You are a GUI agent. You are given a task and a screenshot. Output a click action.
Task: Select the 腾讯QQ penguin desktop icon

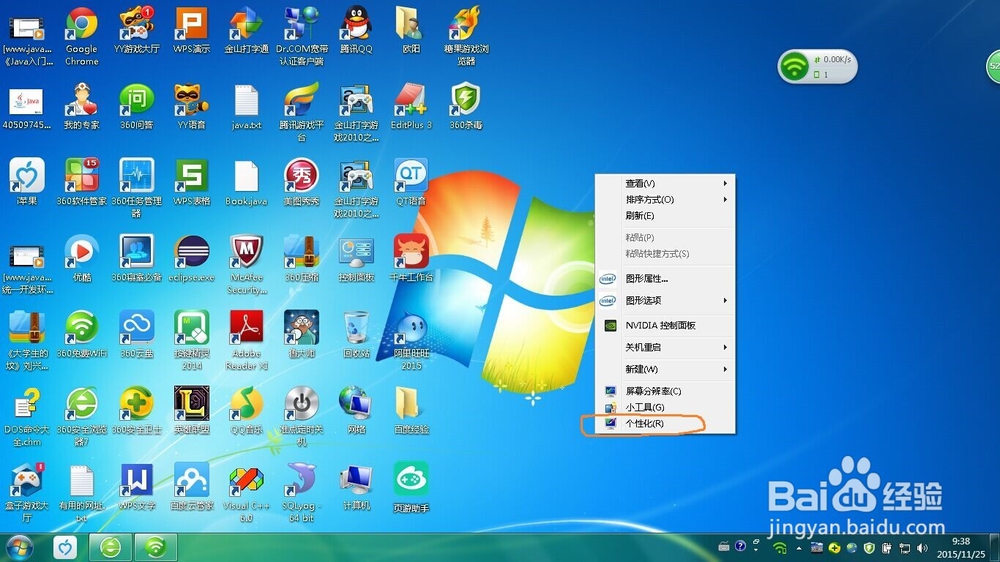356,30
